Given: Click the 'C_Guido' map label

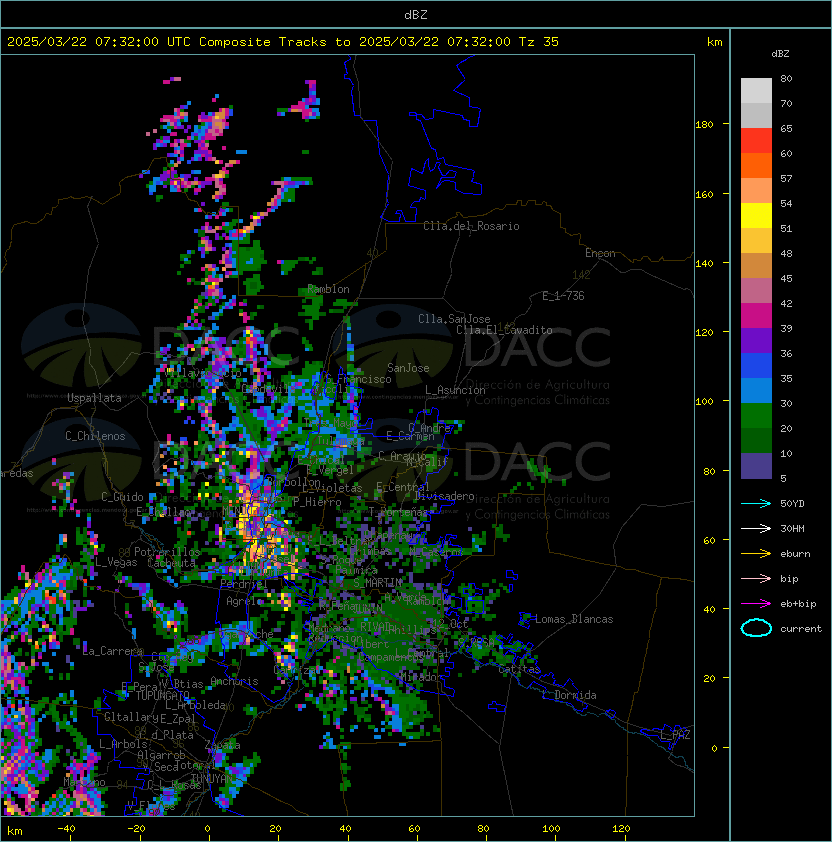Looking at the screenshot, I should coord(122,497).
